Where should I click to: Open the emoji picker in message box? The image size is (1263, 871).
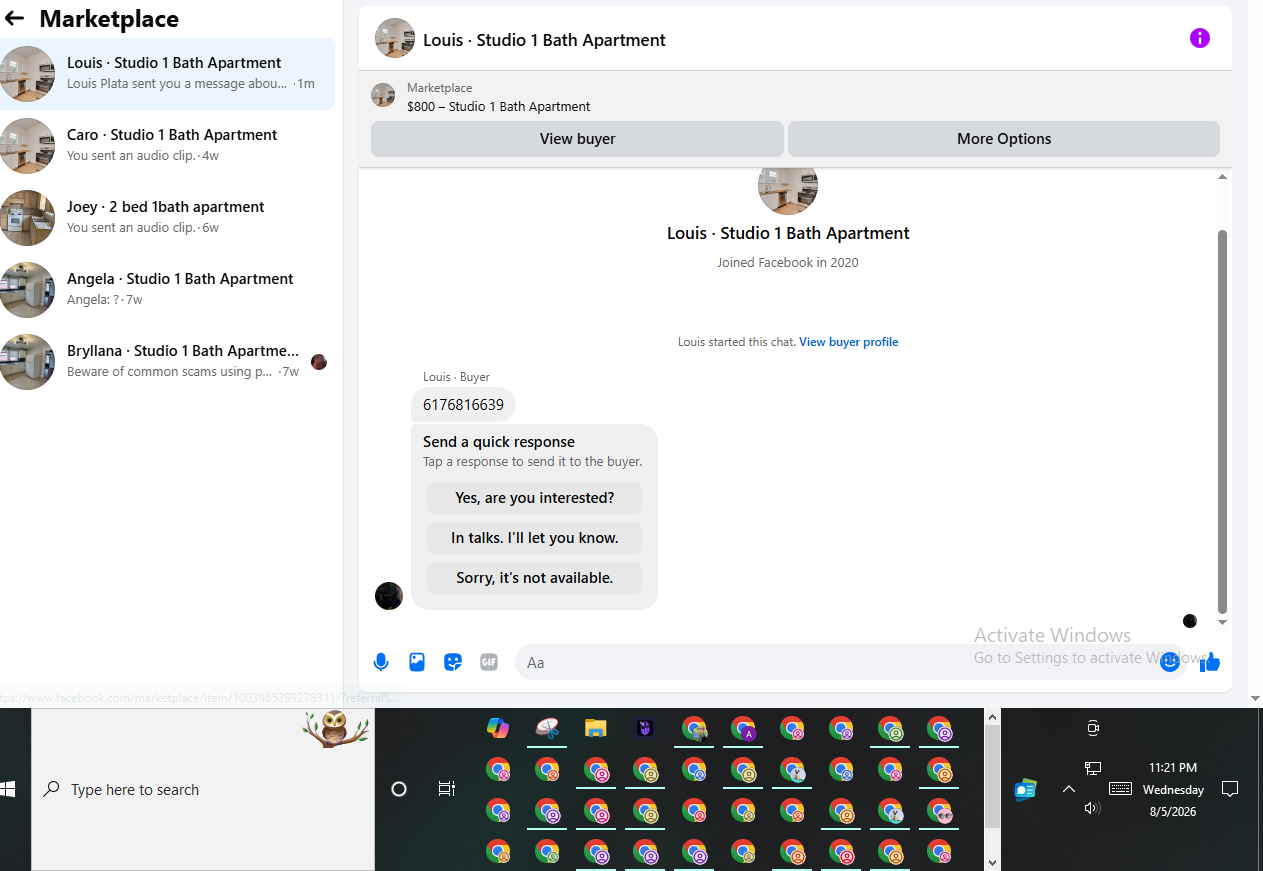pyautogui.click(x=1170, y=662)
